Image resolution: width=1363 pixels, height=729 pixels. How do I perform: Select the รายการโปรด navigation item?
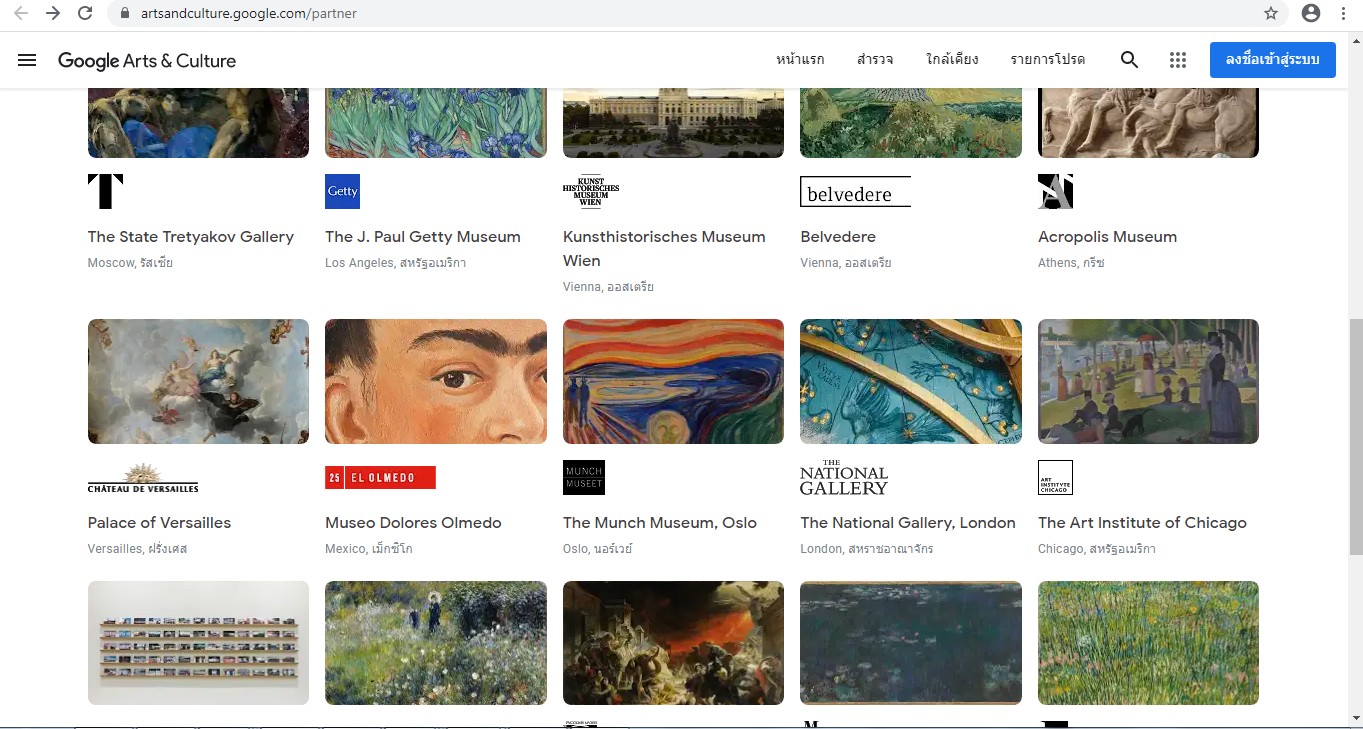pos(1047,60)
